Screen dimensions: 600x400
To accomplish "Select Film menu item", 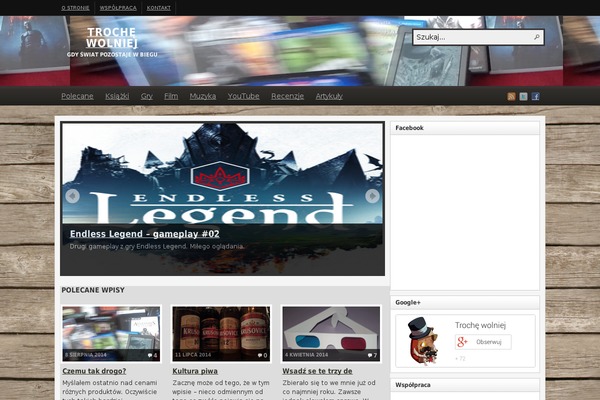I will pos(171,96).
